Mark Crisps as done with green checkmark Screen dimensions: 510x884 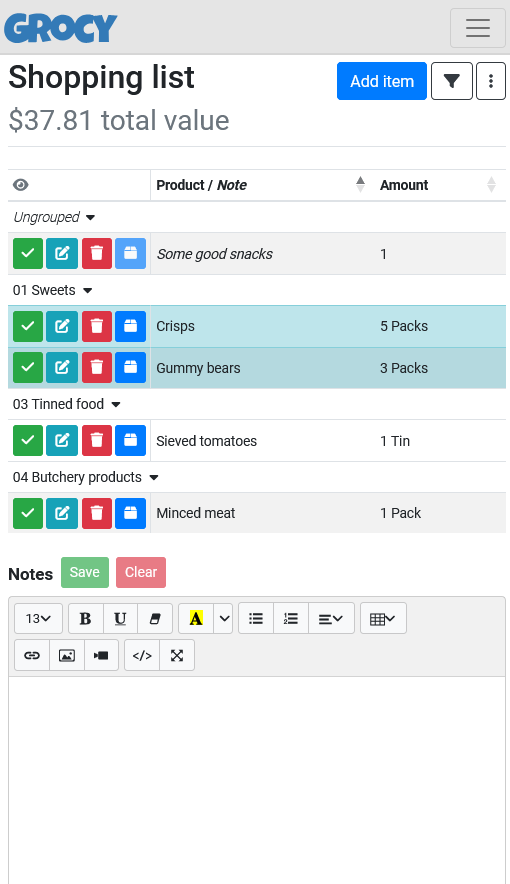(28, 326)
